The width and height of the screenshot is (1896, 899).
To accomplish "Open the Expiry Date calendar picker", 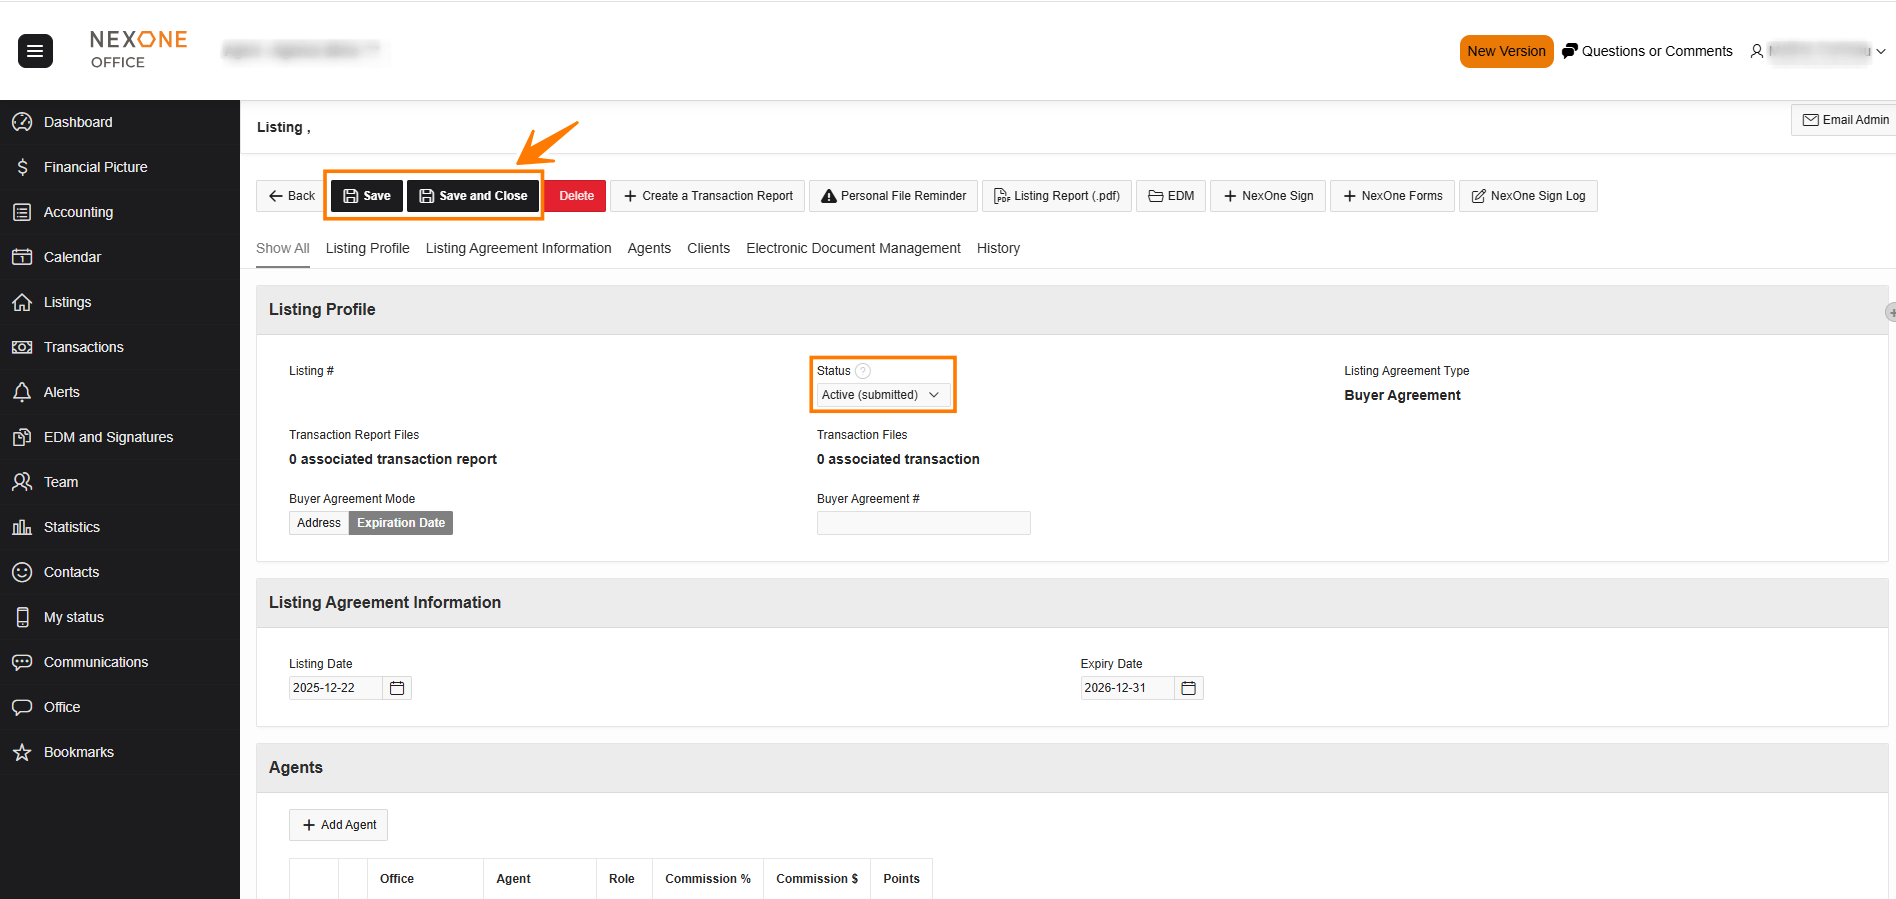I will click(x=1188, y=688).
